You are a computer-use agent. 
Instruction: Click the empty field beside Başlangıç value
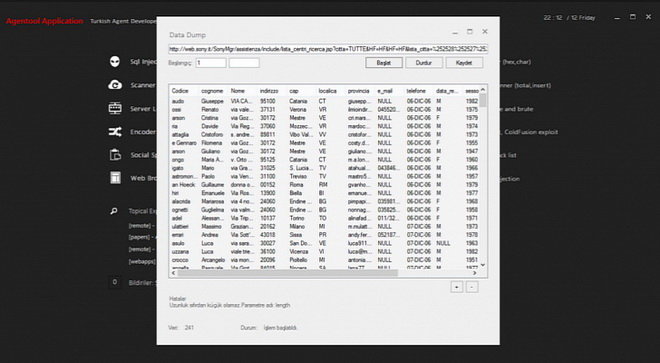point(244,63)
